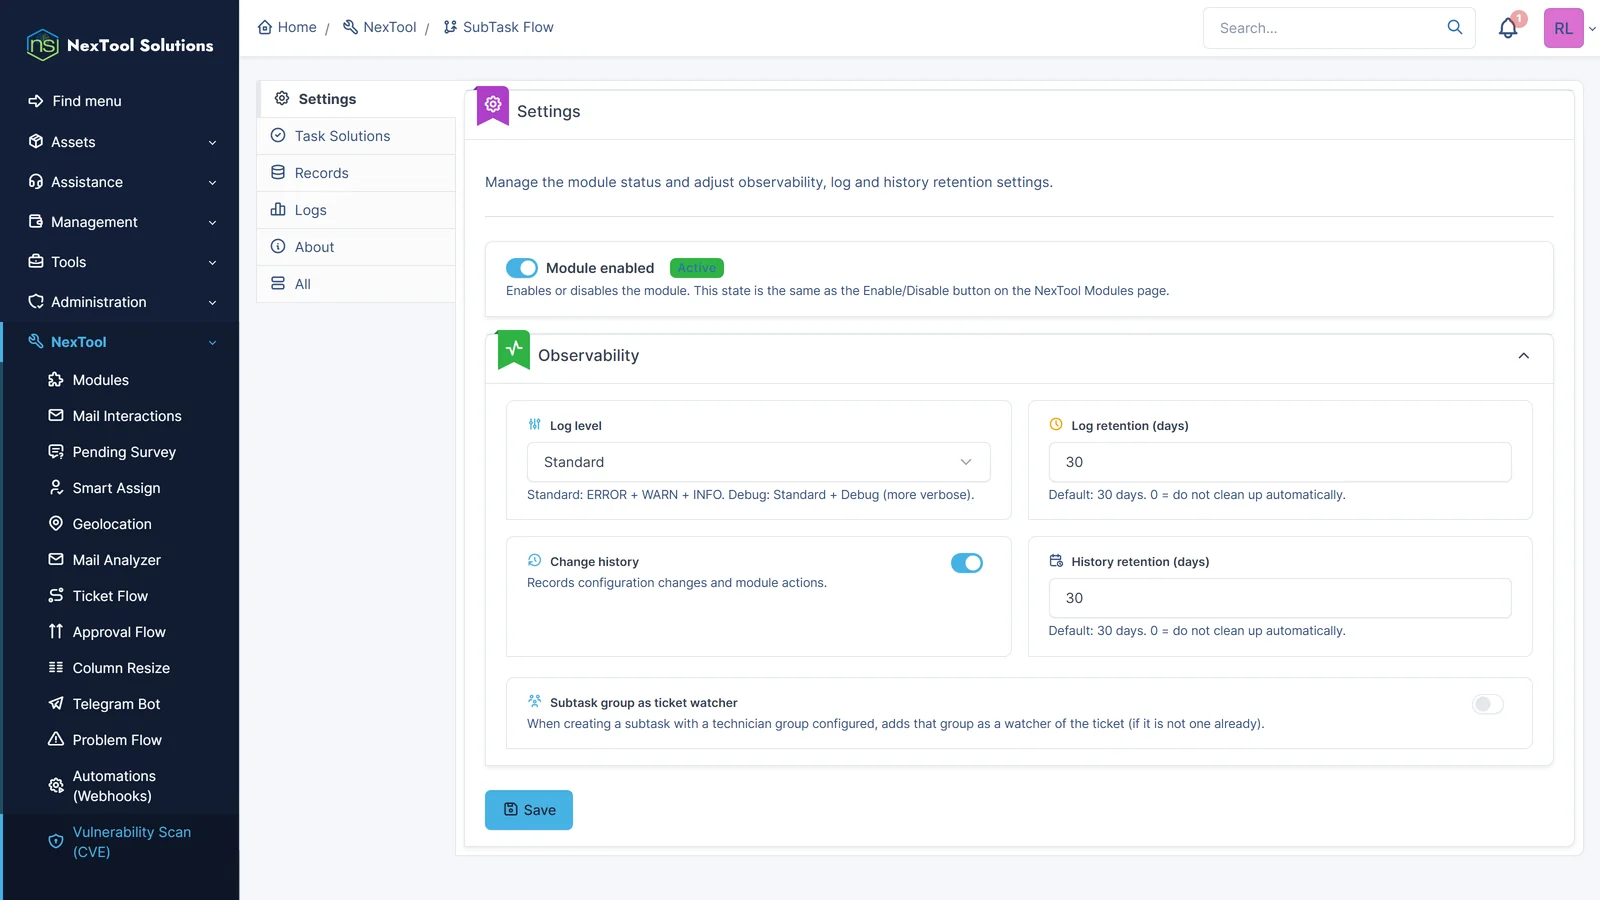Click the Save button
The width and height of the screenshot is (1600, 900).
coord(529,810)
